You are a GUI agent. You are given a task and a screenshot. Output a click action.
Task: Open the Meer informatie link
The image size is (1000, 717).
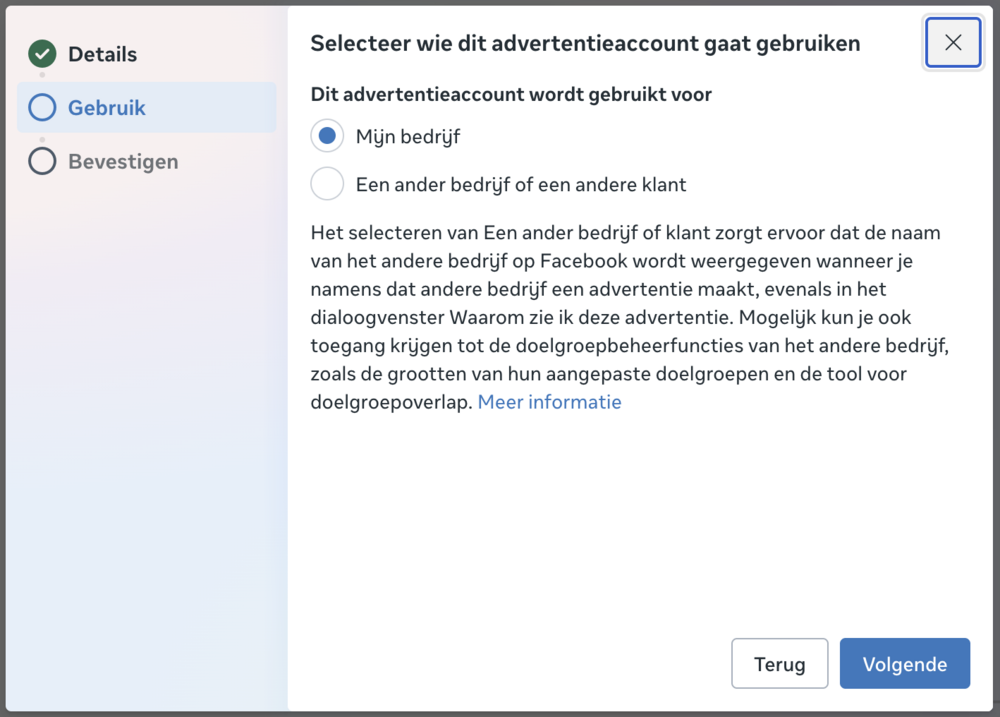(549, 401)
